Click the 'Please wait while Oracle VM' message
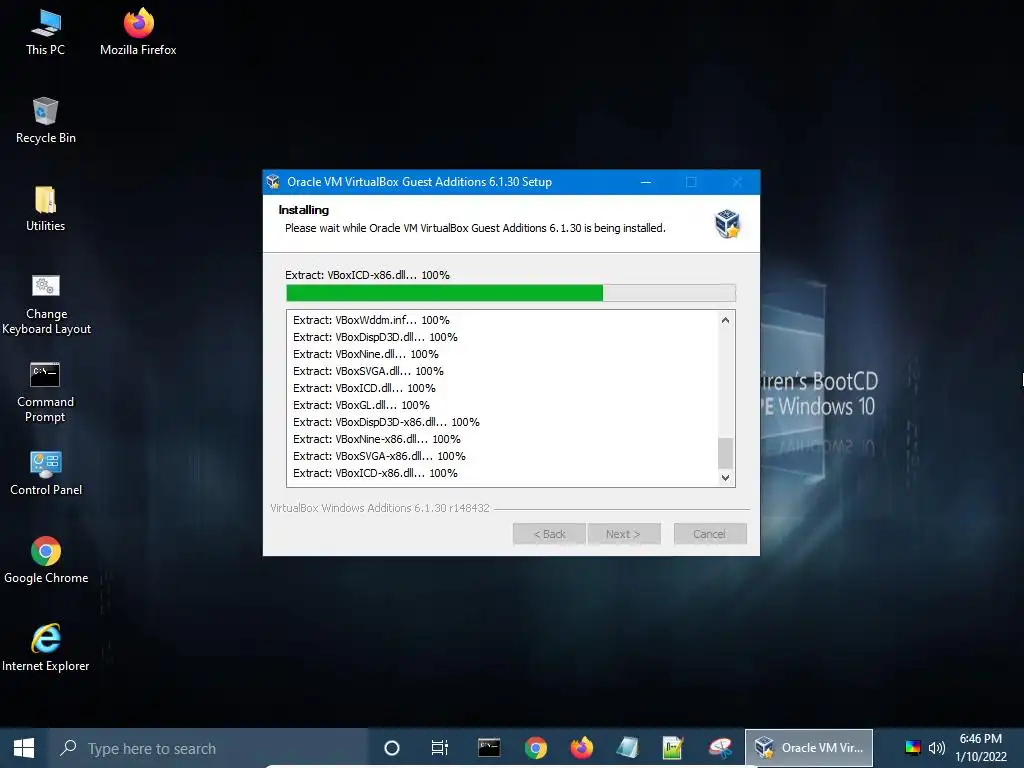Image resolution: width=1024 pixels, height=768 pixels. point(475,228)
